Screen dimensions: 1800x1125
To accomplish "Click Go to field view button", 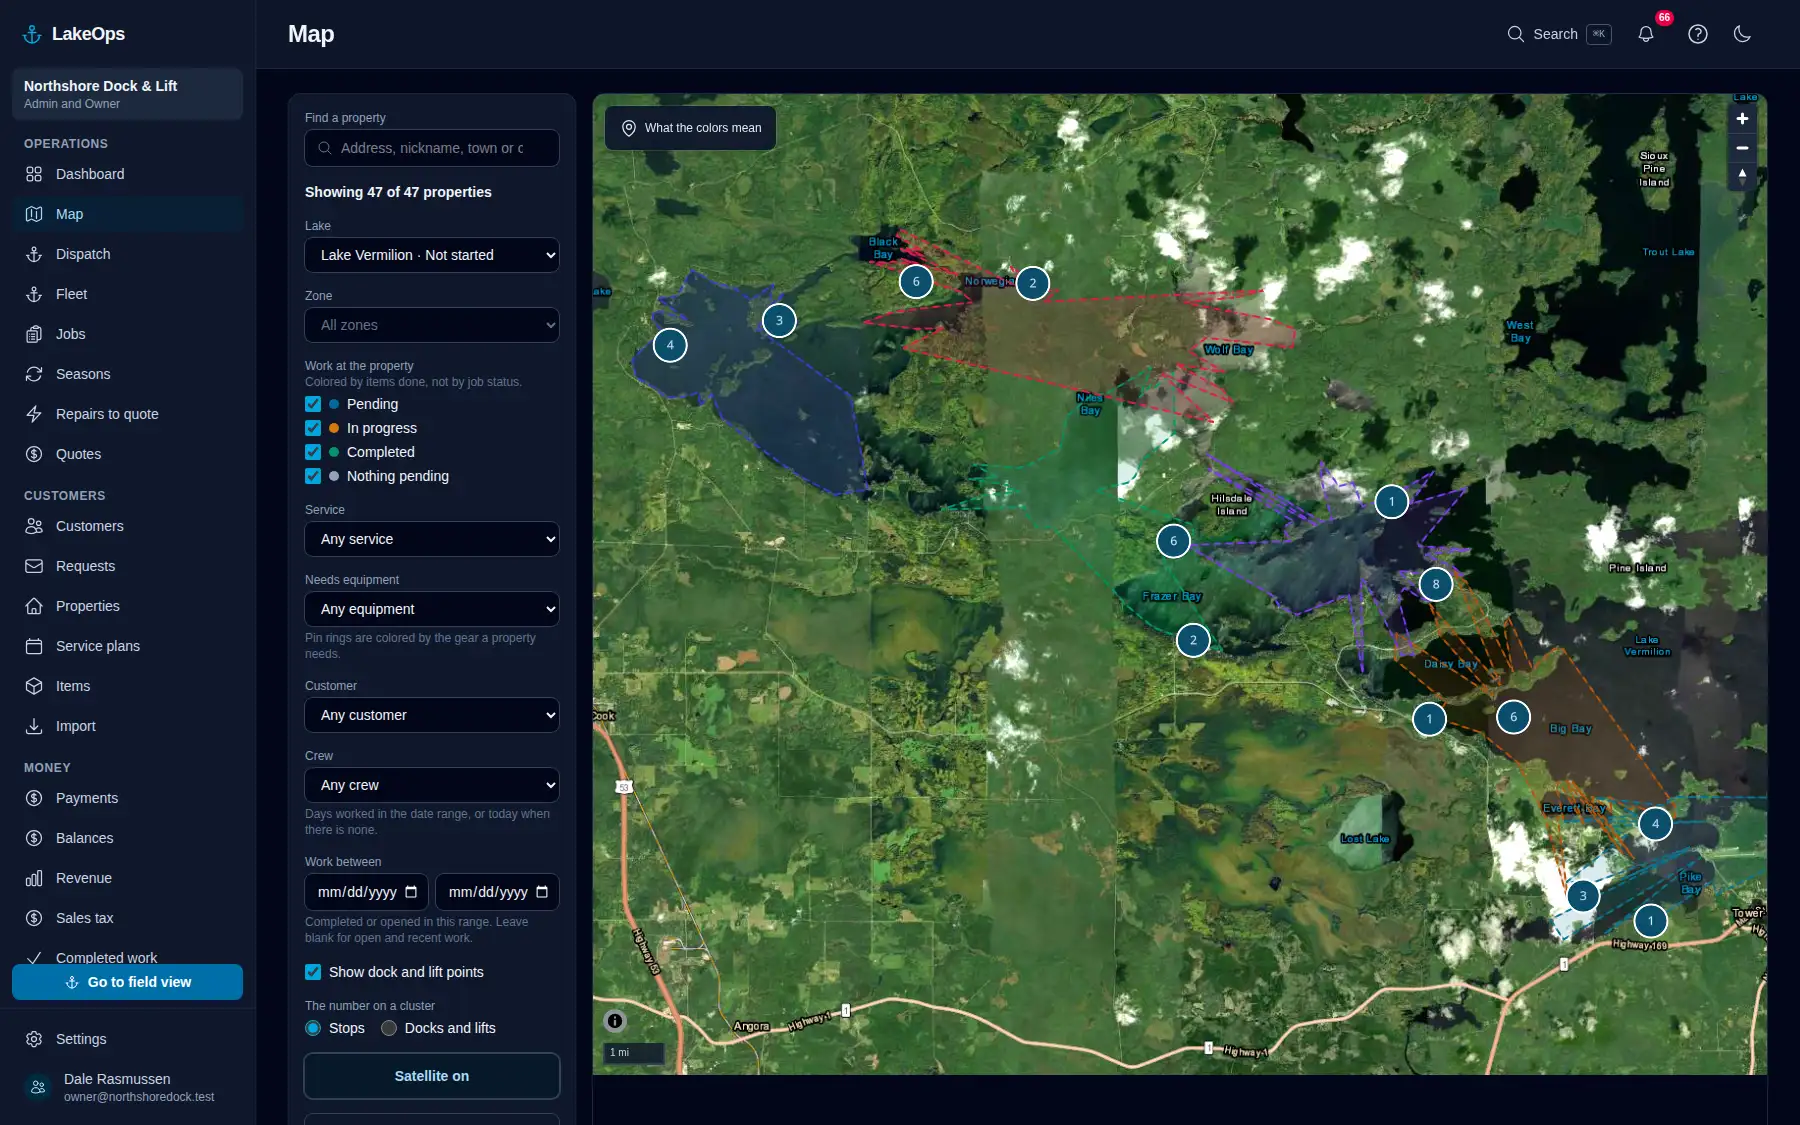I will point(127,982).
